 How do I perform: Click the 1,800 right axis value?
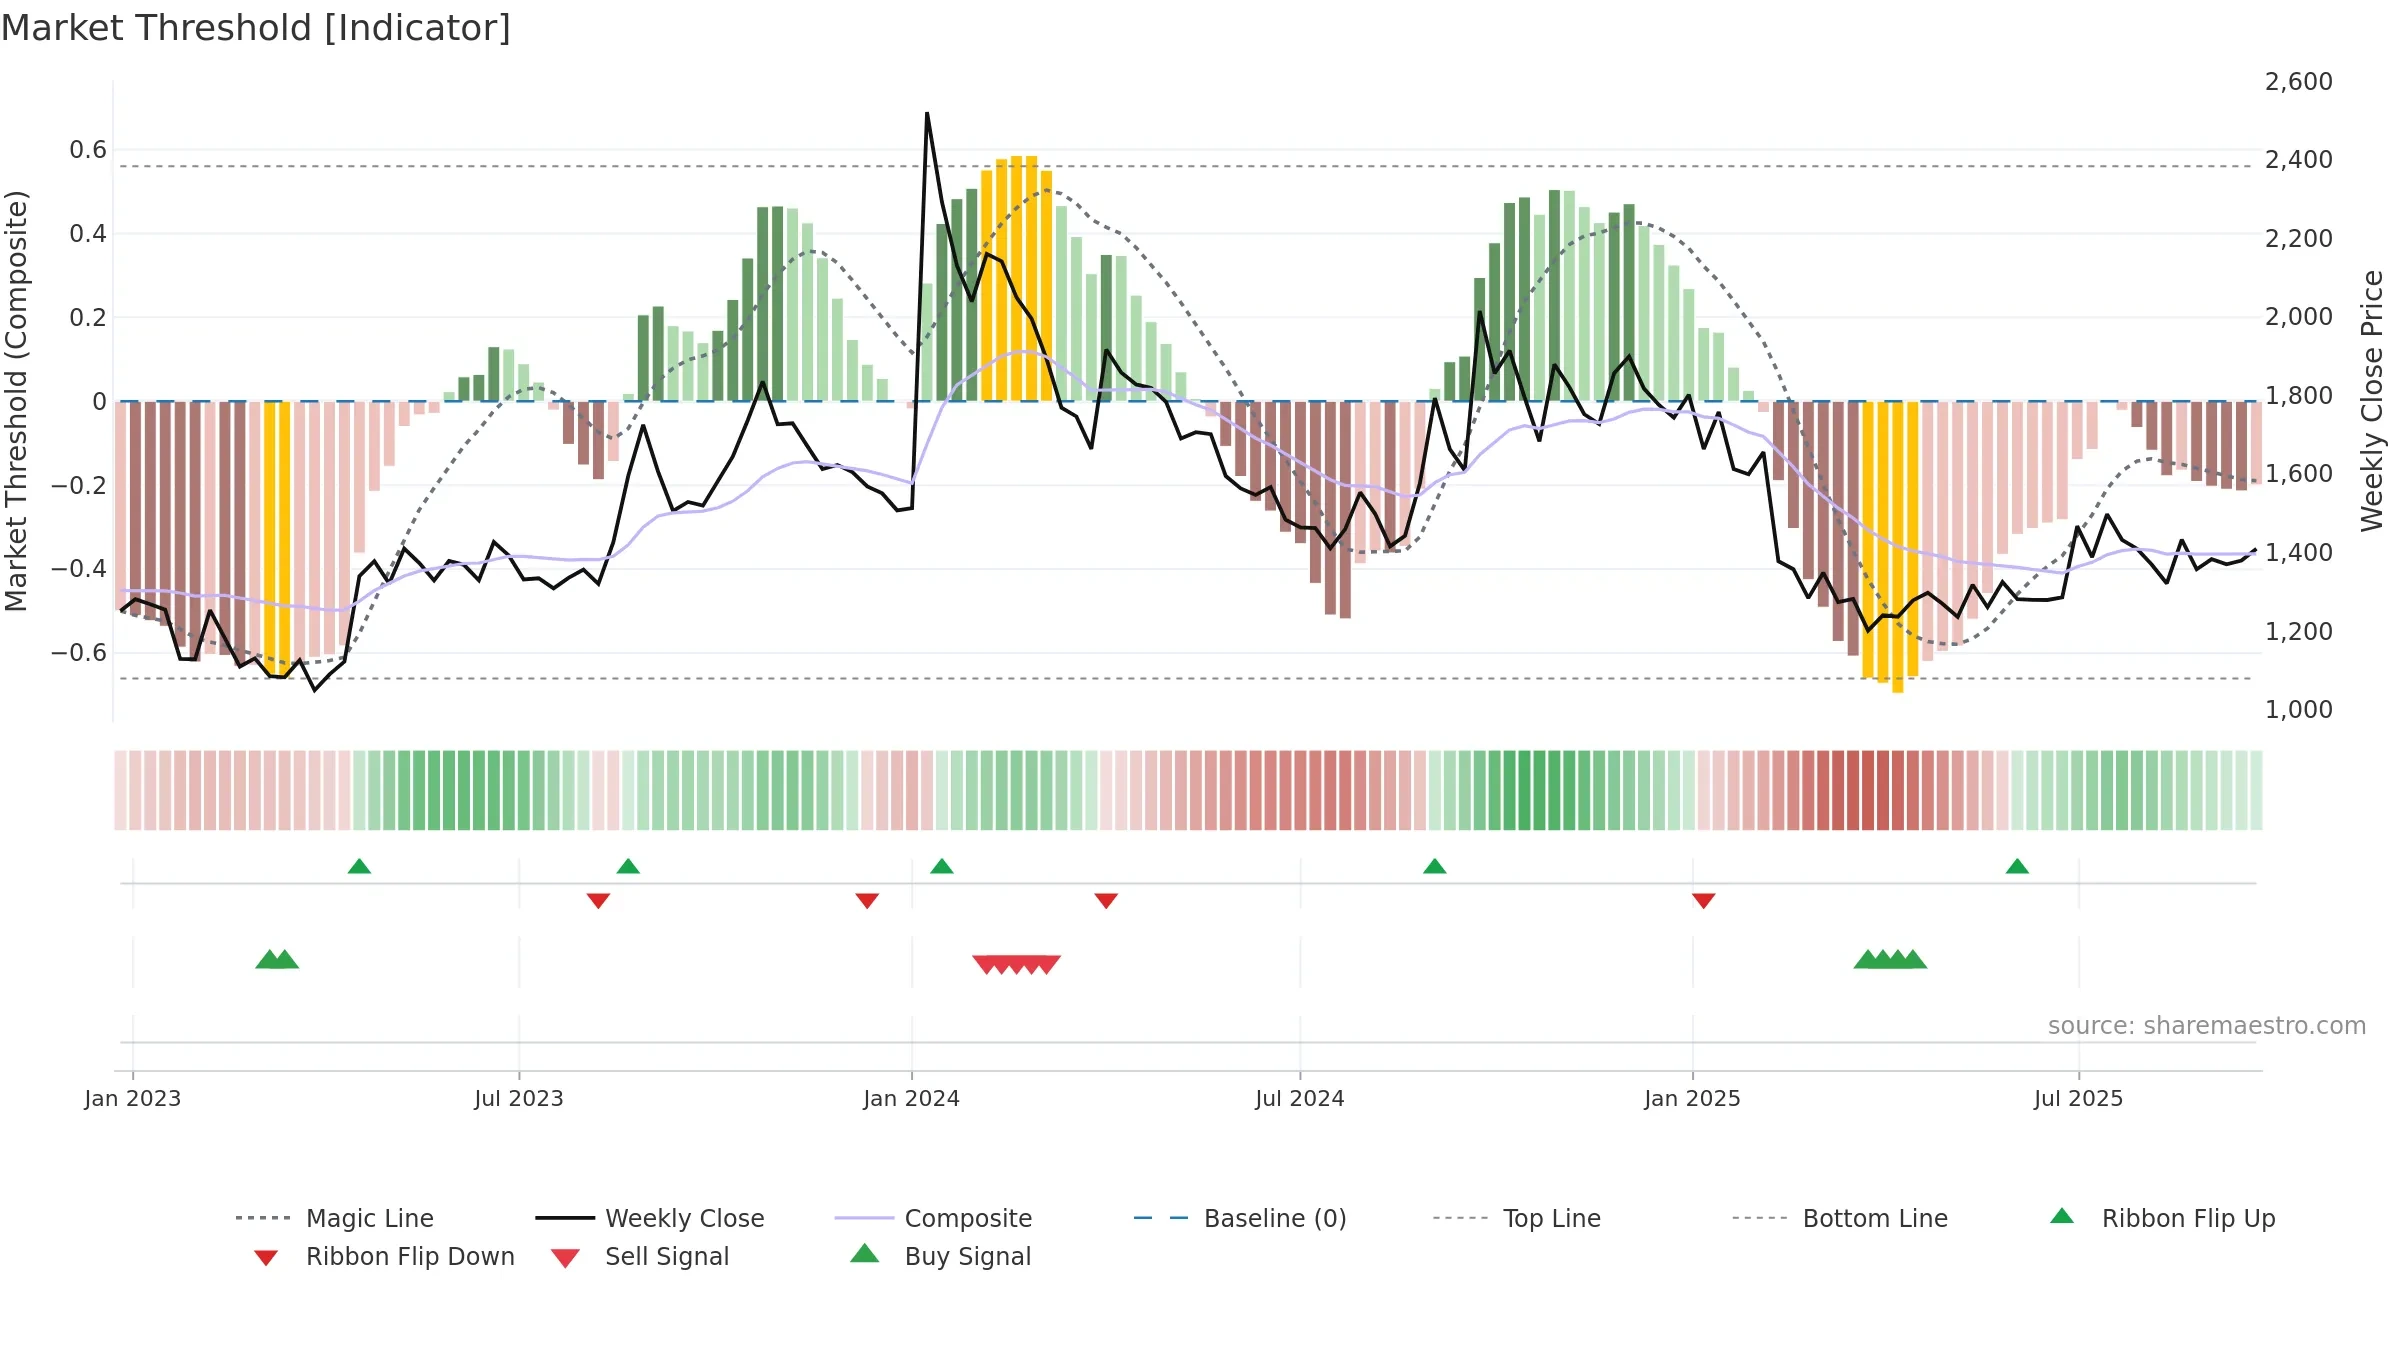coord(2299,396)
